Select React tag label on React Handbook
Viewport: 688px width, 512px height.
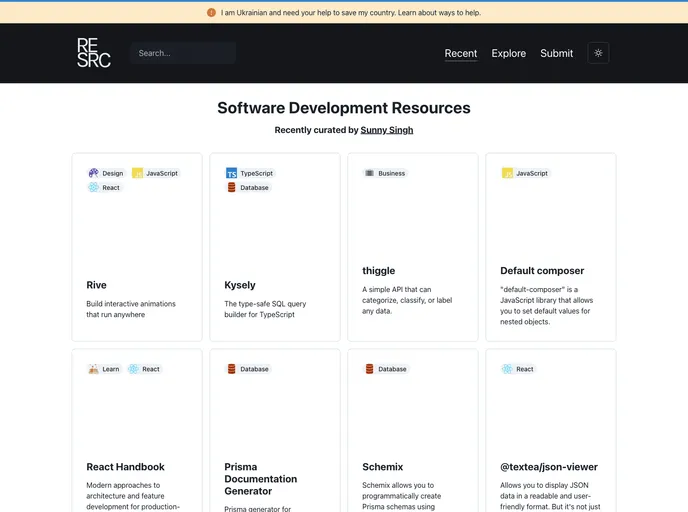(151, 369)
